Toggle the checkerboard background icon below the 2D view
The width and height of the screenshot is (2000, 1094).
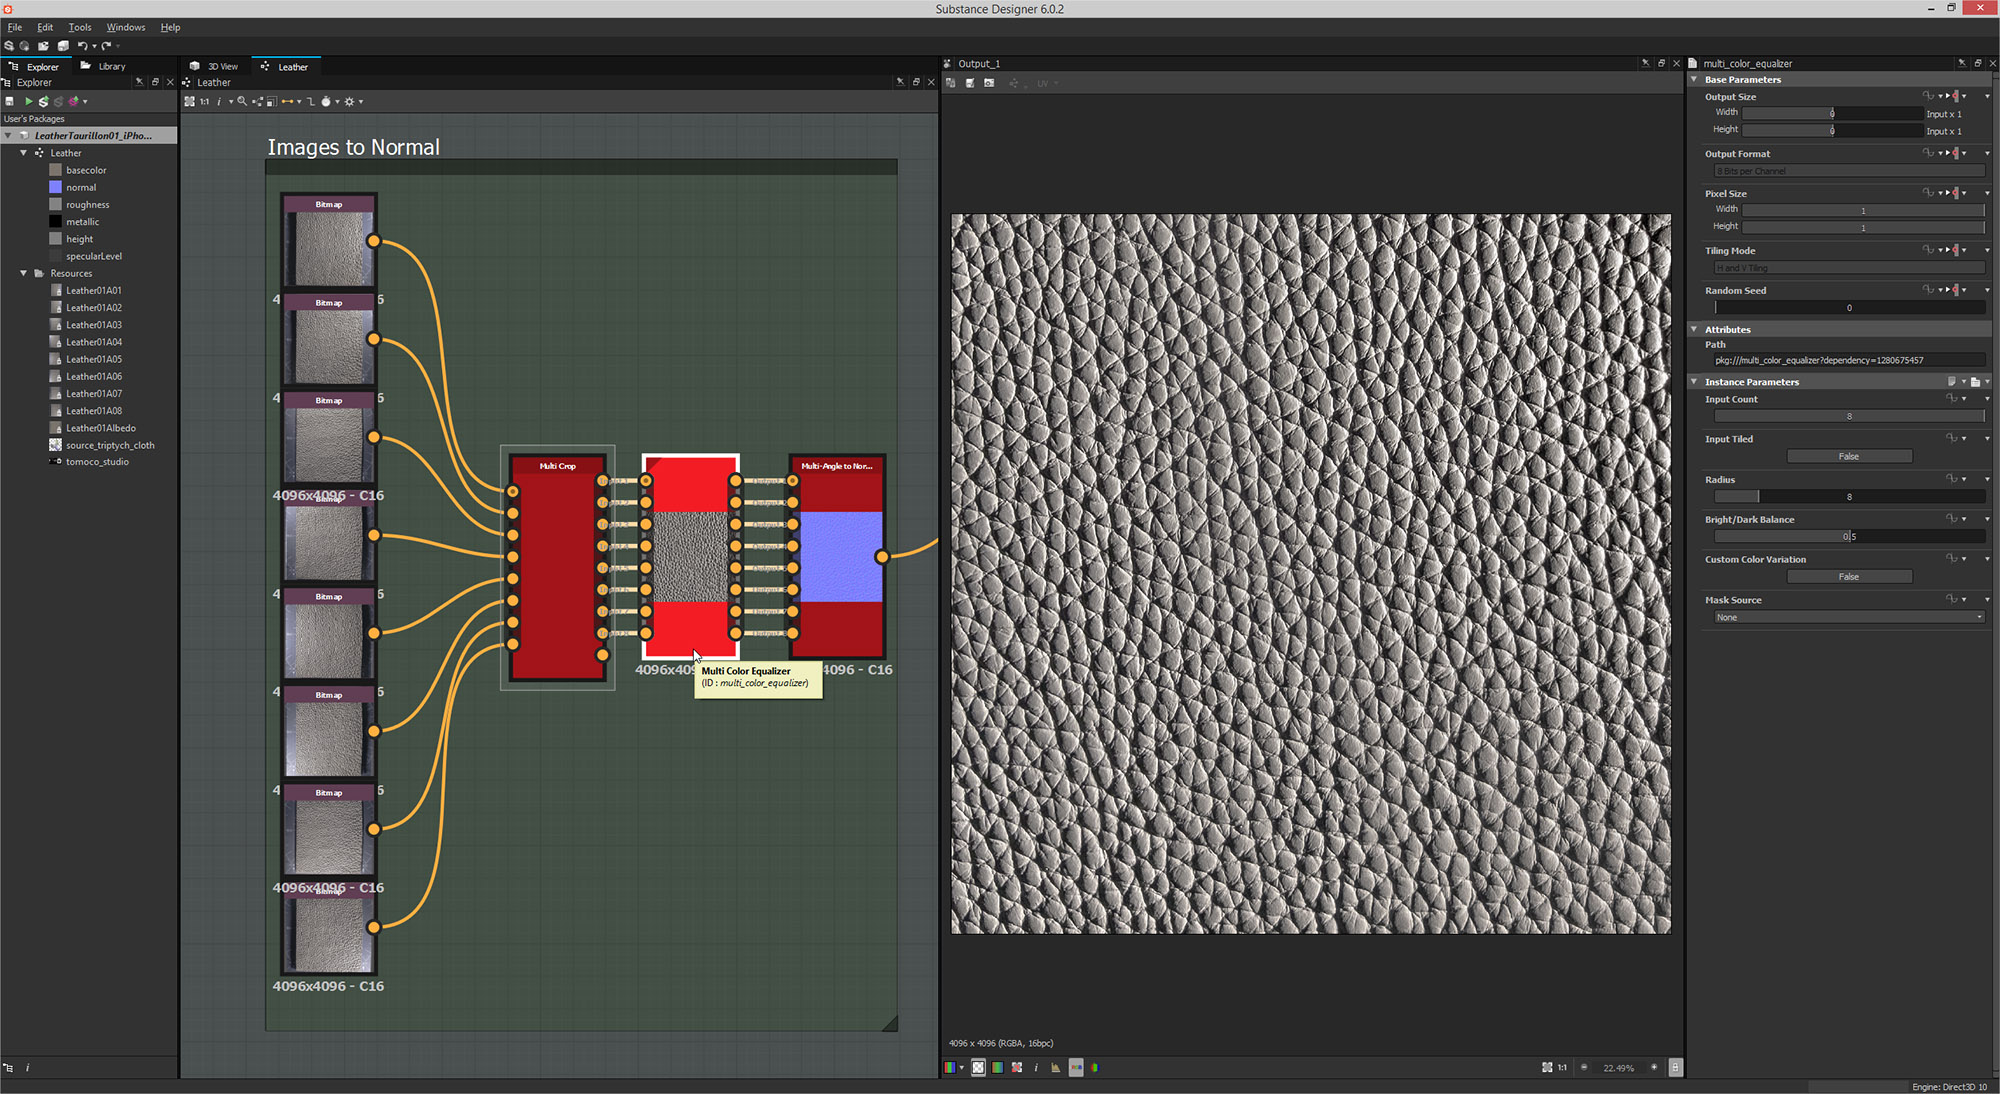tap(977, 1067)
